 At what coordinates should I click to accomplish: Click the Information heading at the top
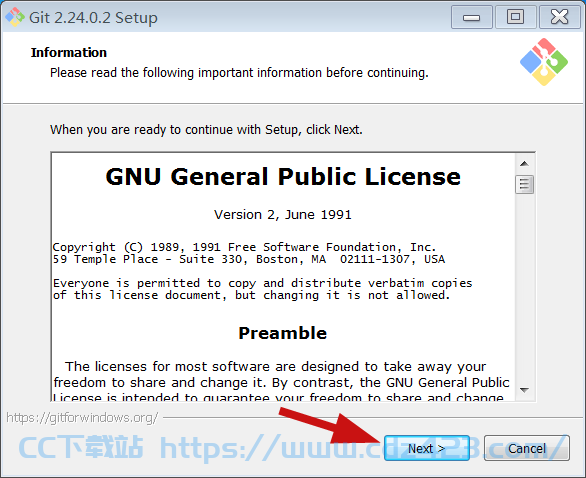coord(69,53)
